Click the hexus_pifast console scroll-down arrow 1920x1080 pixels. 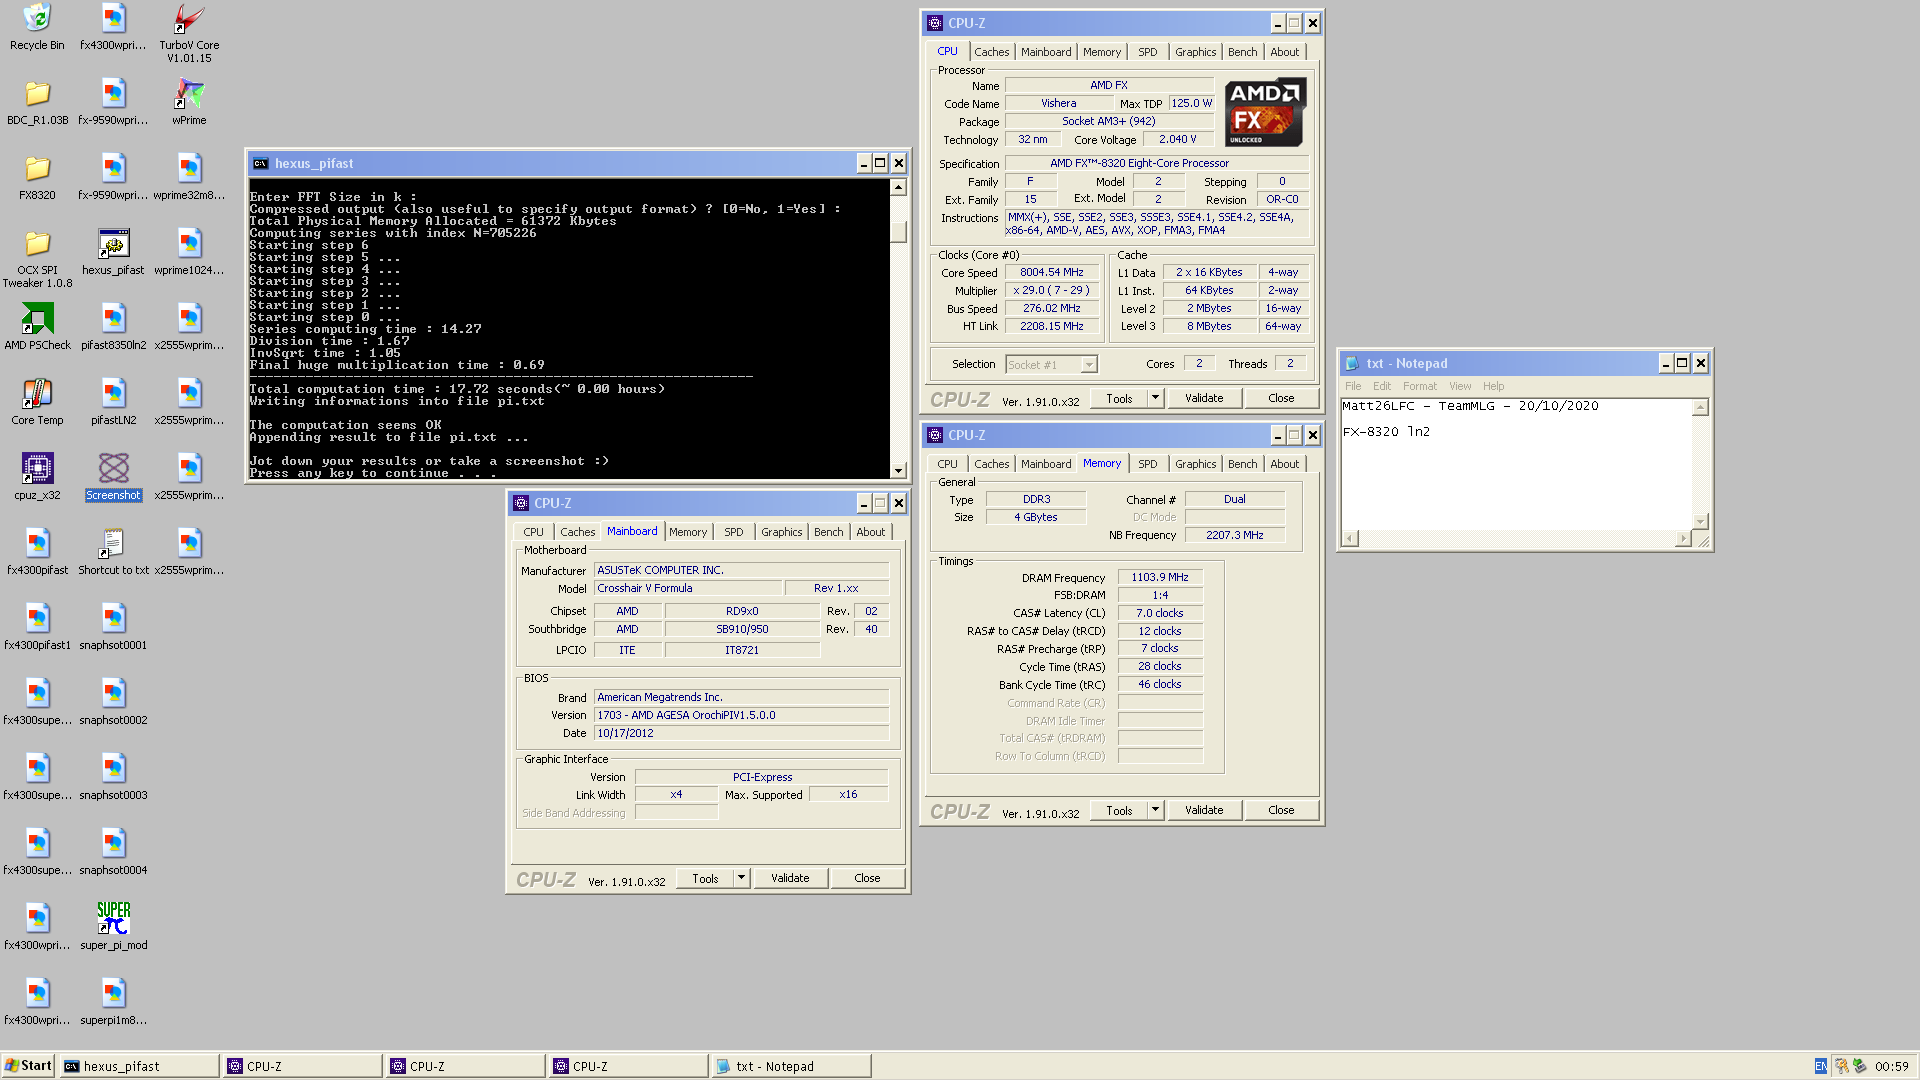898,470
